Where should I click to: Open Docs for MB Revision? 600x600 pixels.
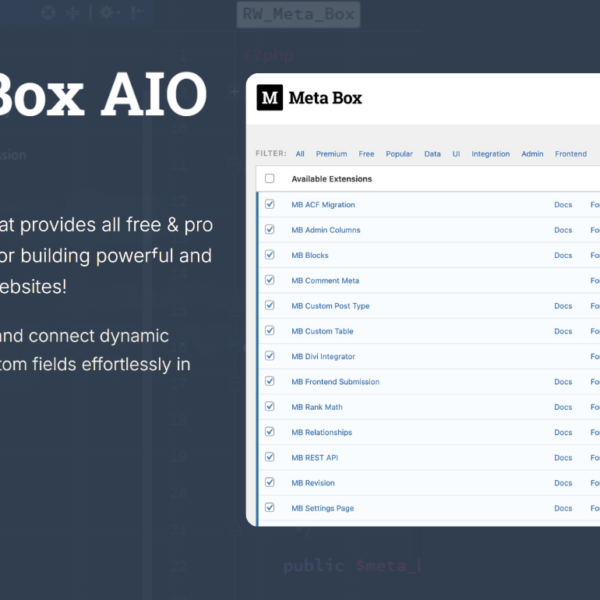pyautogui.click(x=563, y=483)
